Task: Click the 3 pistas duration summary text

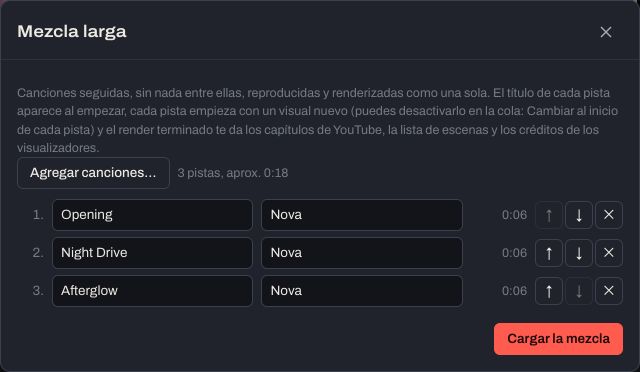Action: (233, 173)
